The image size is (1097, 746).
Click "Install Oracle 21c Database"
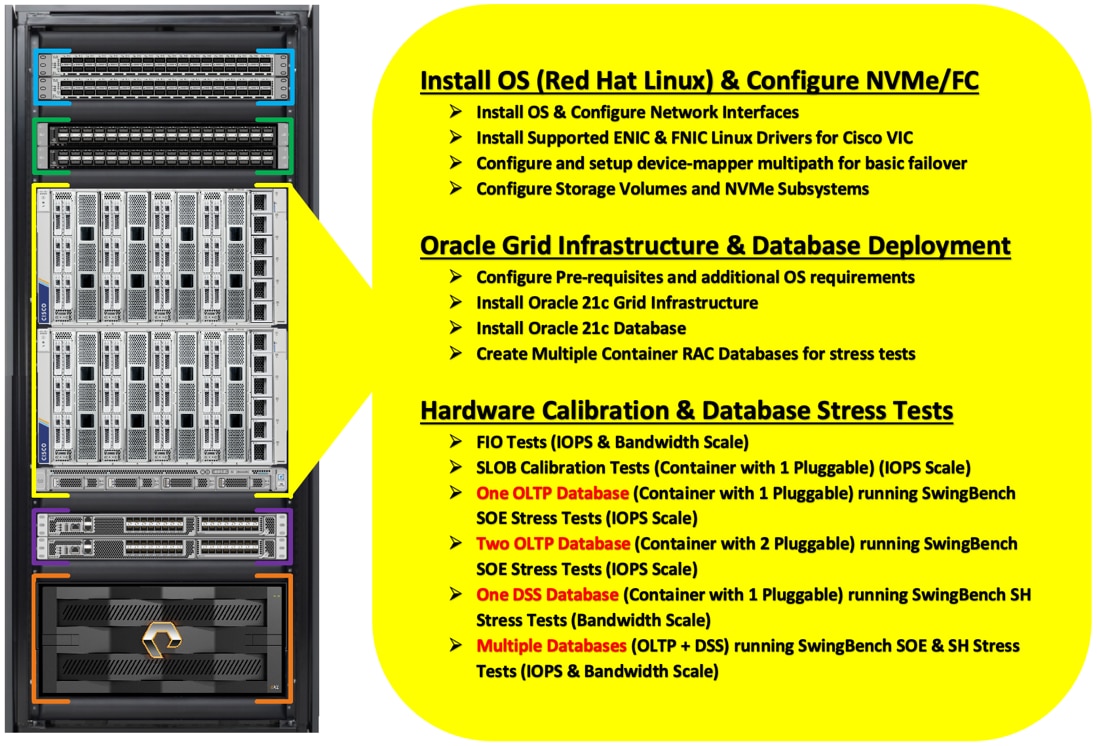coord(581,328)
